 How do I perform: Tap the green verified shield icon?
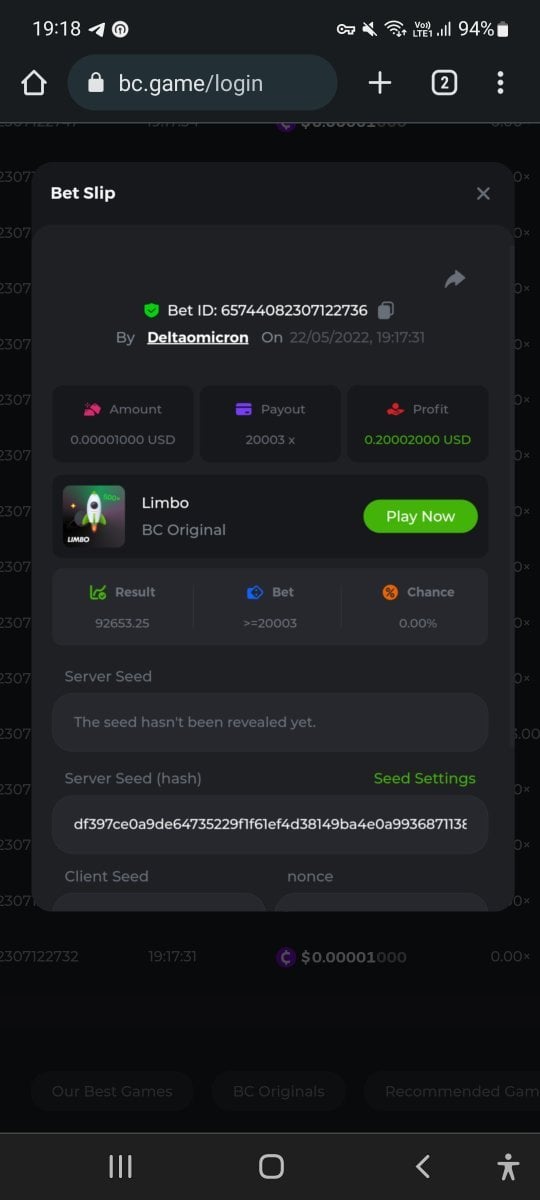pos(152,310)
